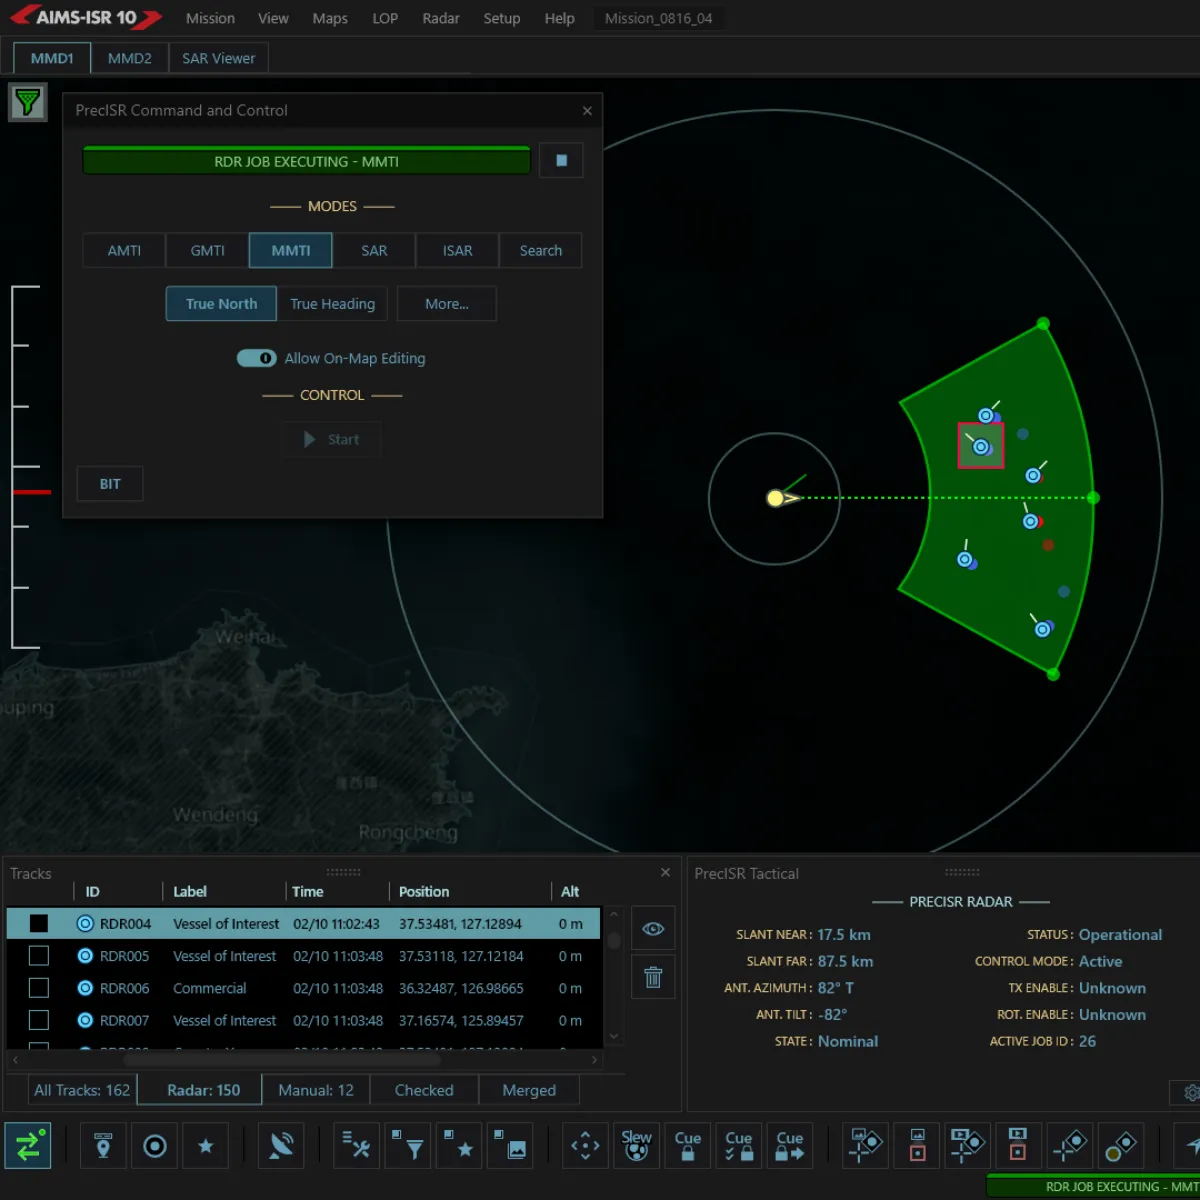Check the RDR007 track checkbox
This screenshot has height=1200, width=1200.
(x=39, y=1020)
